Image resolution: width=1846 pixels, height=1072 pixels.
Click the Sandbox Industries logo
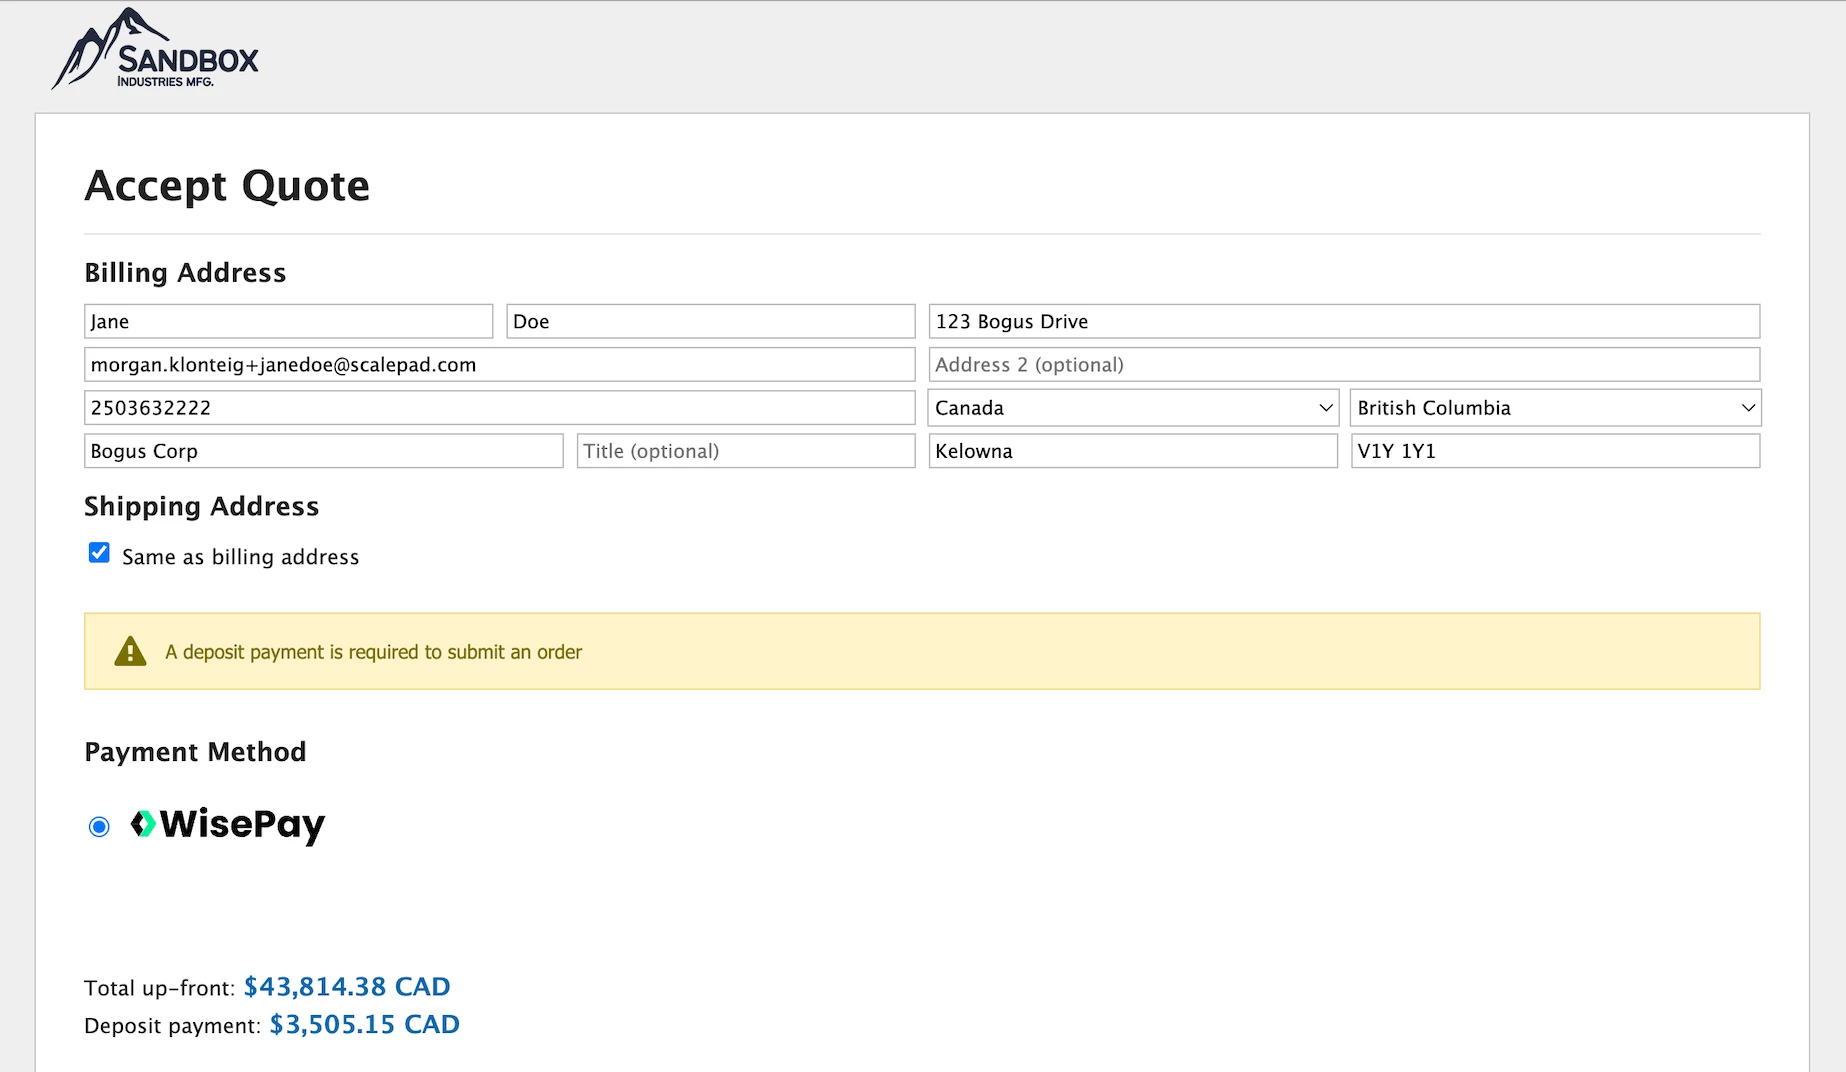pos(155,49)
